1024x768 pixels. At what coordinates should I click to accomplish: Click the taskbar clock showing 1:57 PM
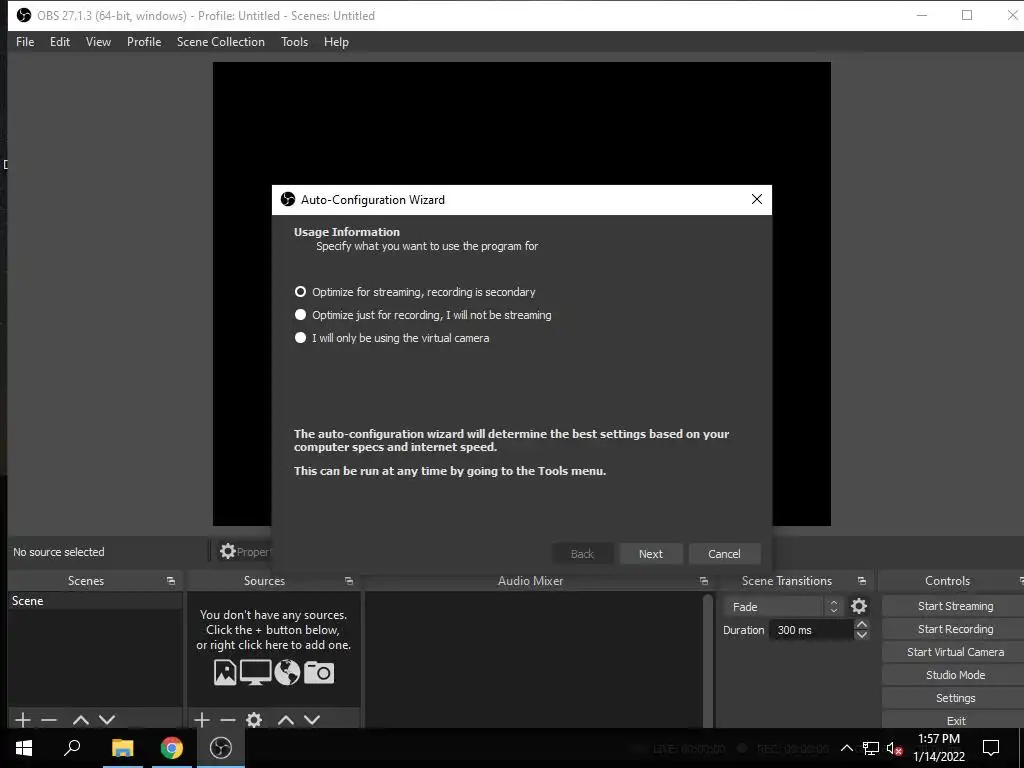(939, 748)
